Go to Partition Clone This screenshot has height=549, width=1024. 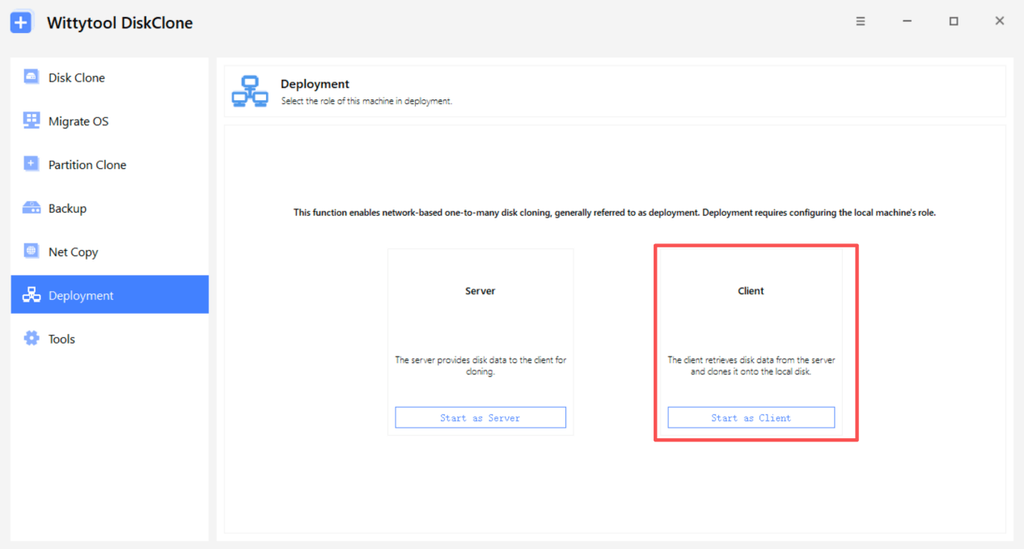coord(110,165)
